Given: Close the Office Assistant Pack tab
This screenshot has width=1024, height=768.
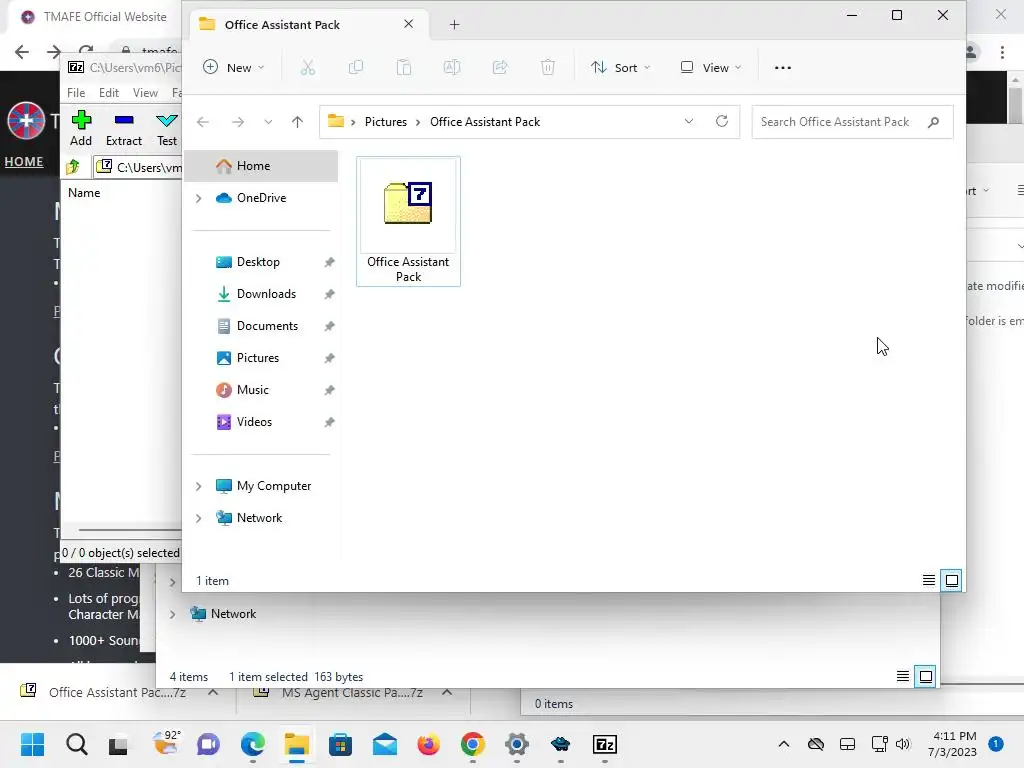Looking at the screenshot, I should coord(408,24).
